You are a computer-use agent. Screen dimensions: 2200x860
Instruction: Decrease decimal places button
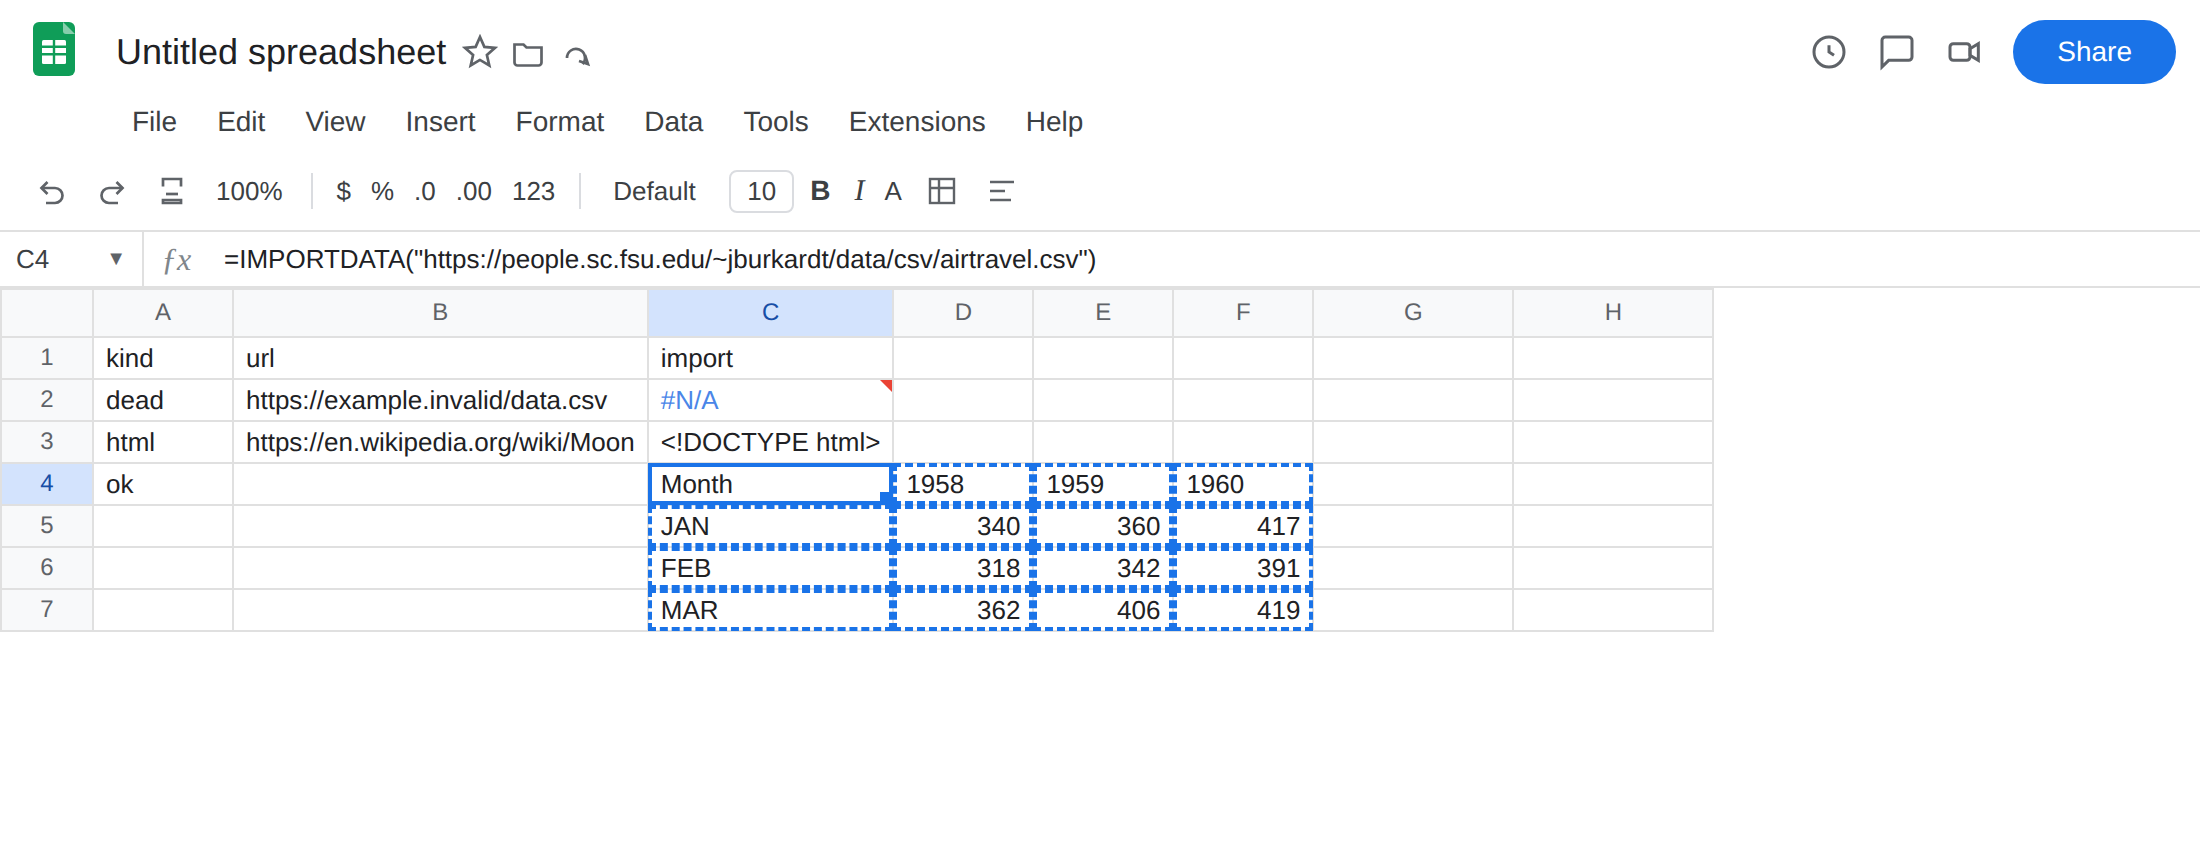[425, 191]
